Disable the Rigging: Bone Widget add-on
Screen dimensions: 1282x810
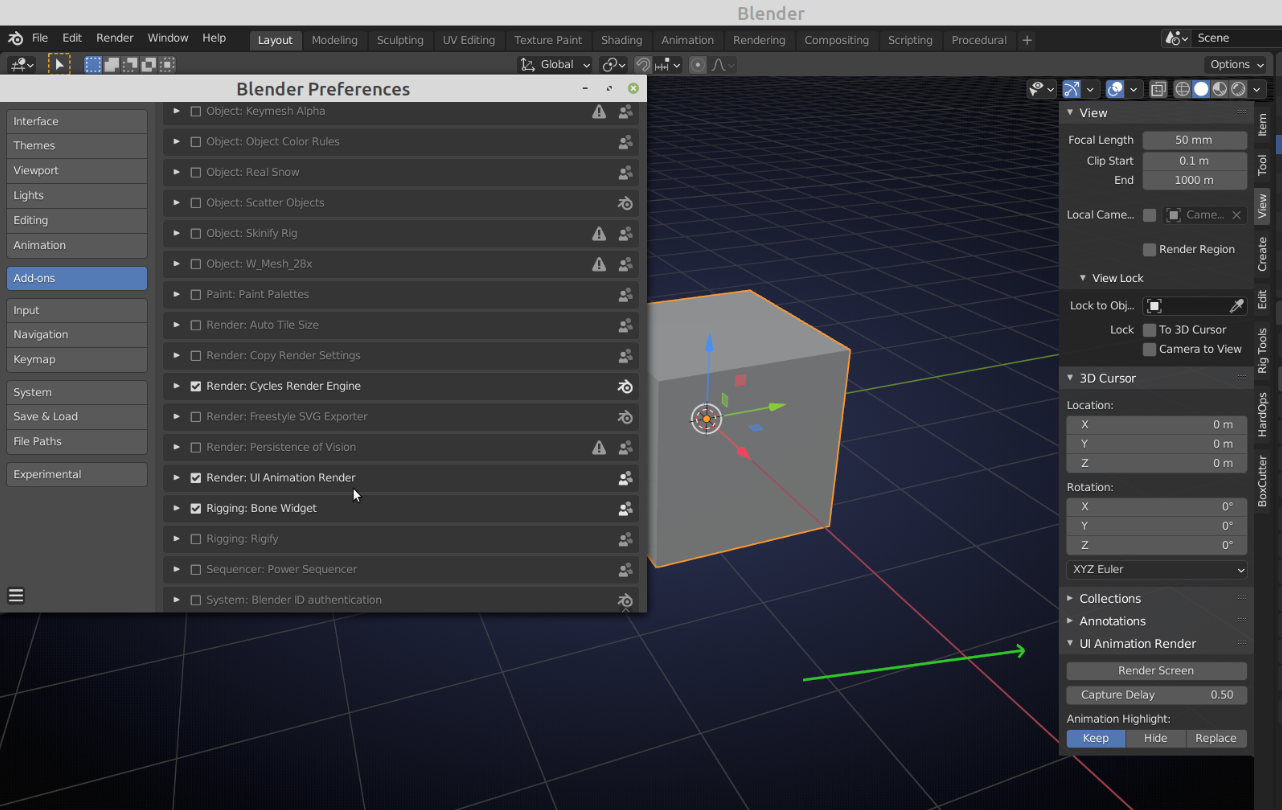(196, 508)
